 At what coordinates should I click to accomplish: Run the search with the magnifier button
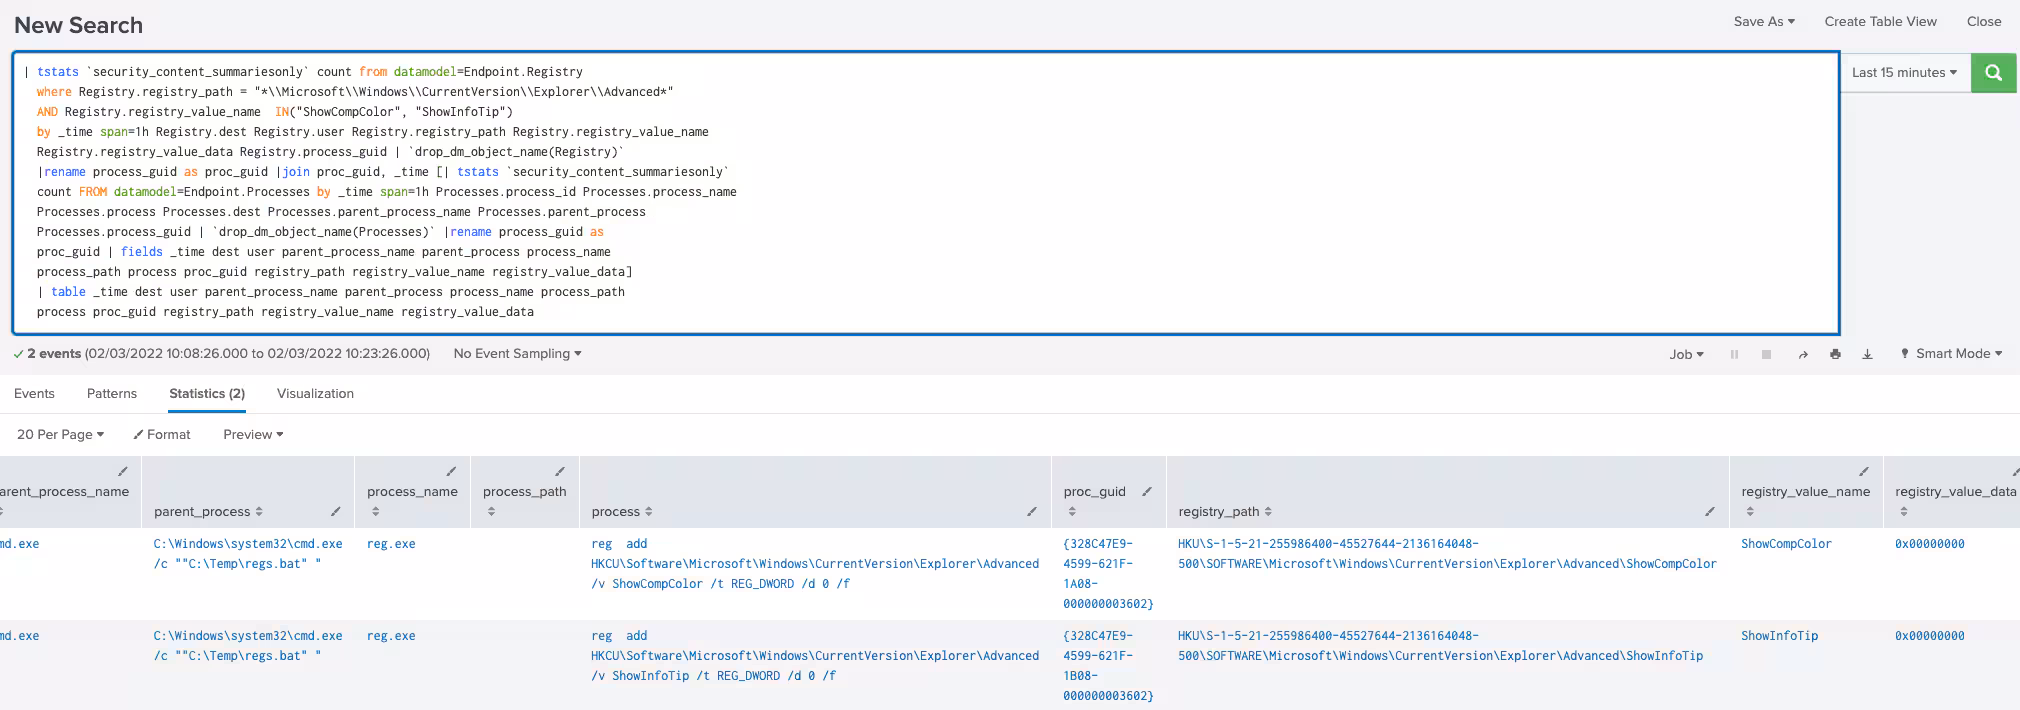pos(1994,72)
